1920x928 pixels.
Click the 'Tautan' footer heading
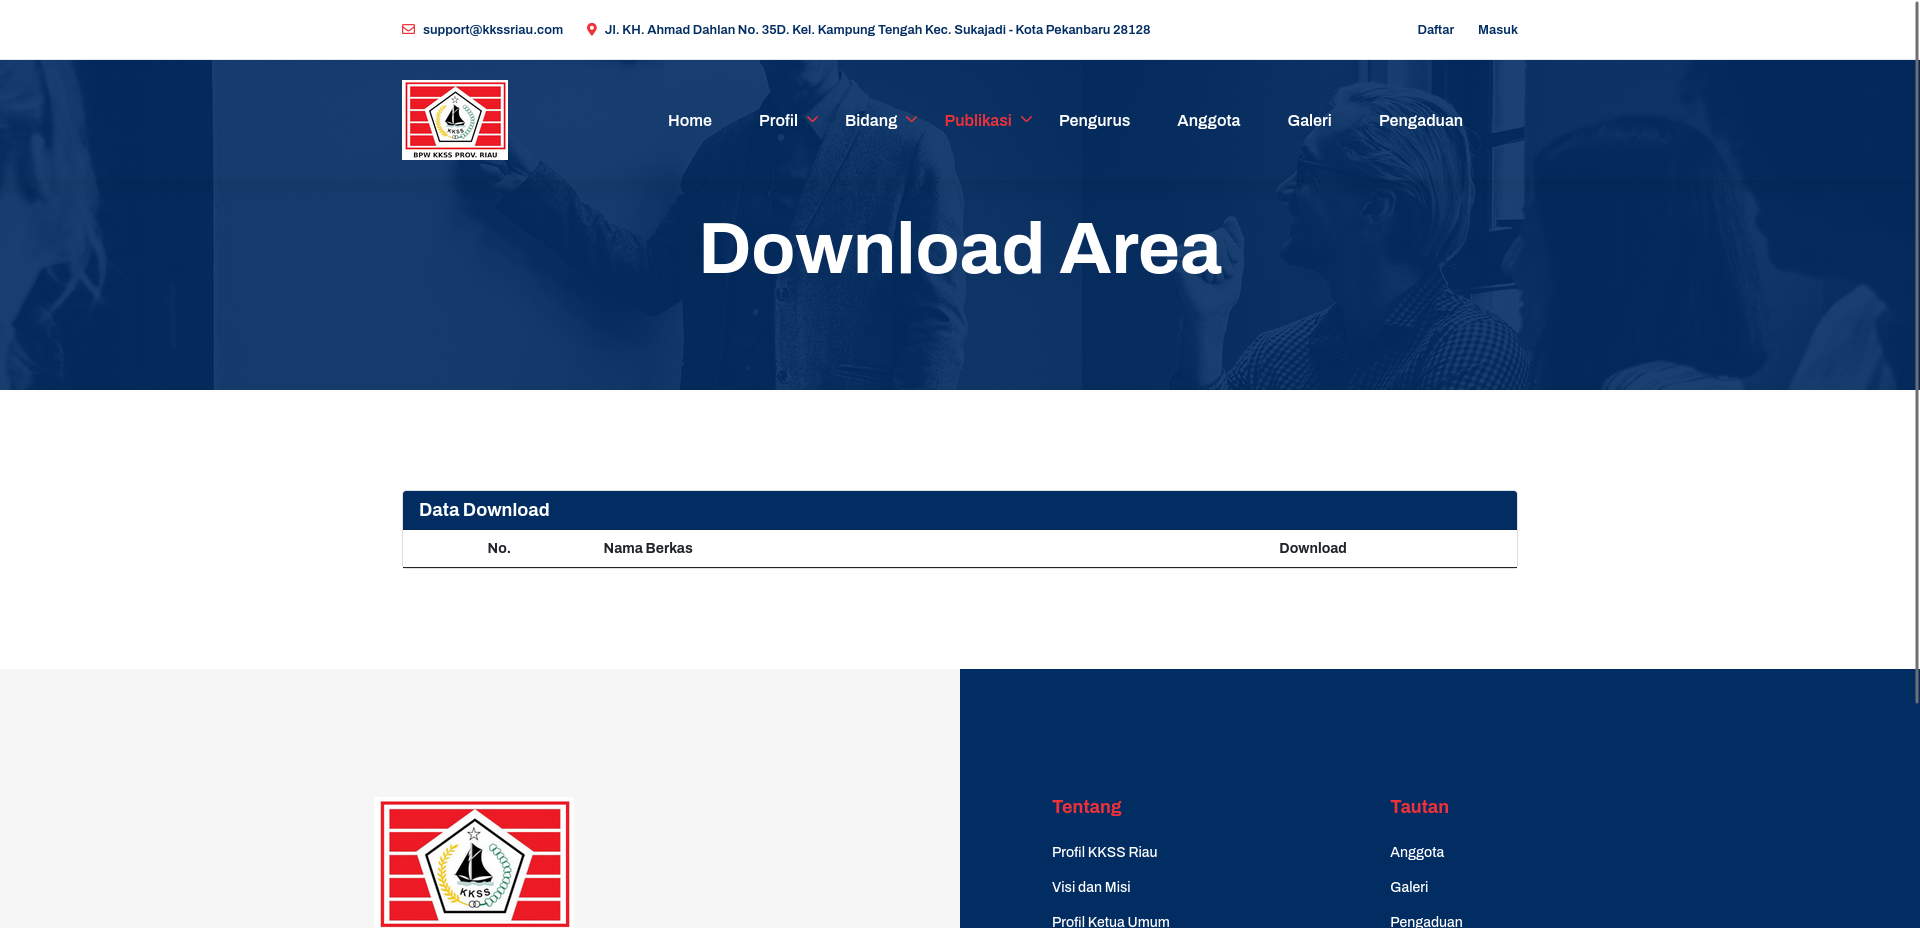tap(1419, 807)
